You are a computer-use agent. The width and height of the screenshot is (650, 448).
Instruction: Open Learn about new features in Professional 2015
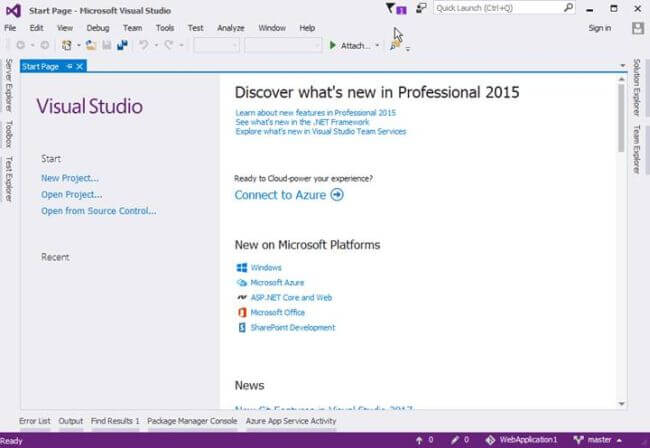315,113
